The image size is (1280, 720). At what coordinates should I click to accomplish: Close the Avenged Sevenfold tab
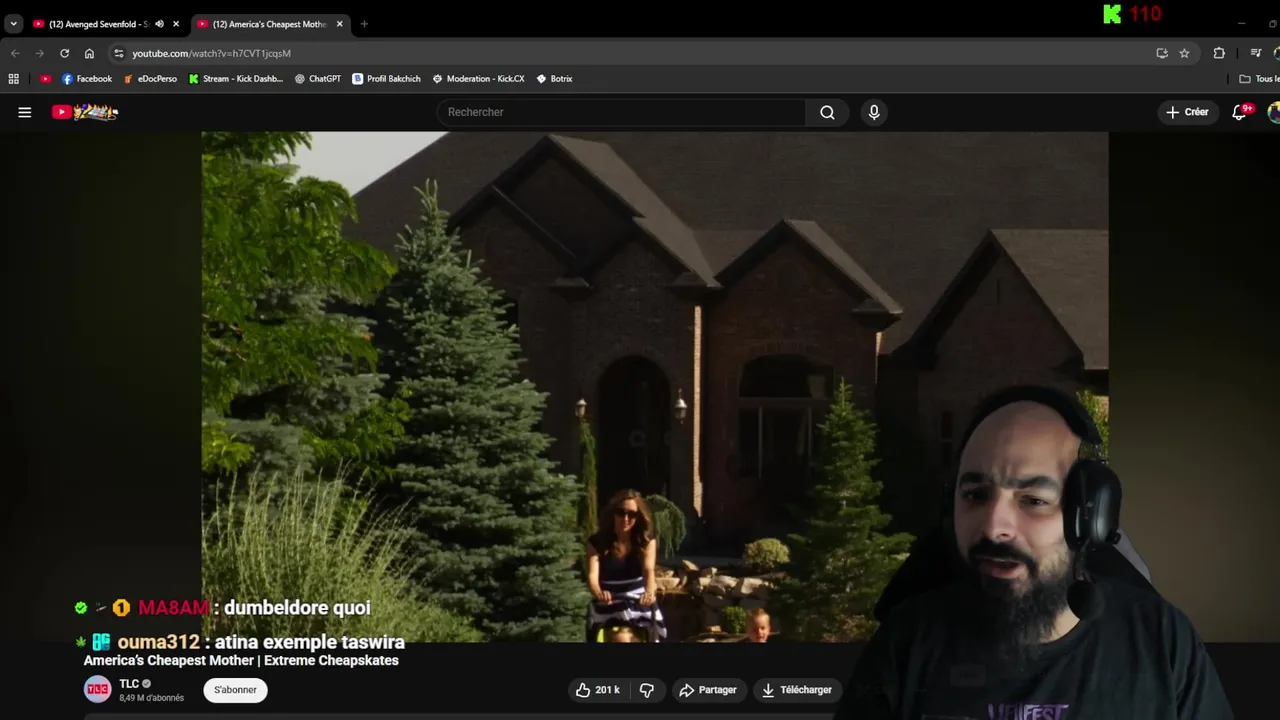[x=176, y=24]
